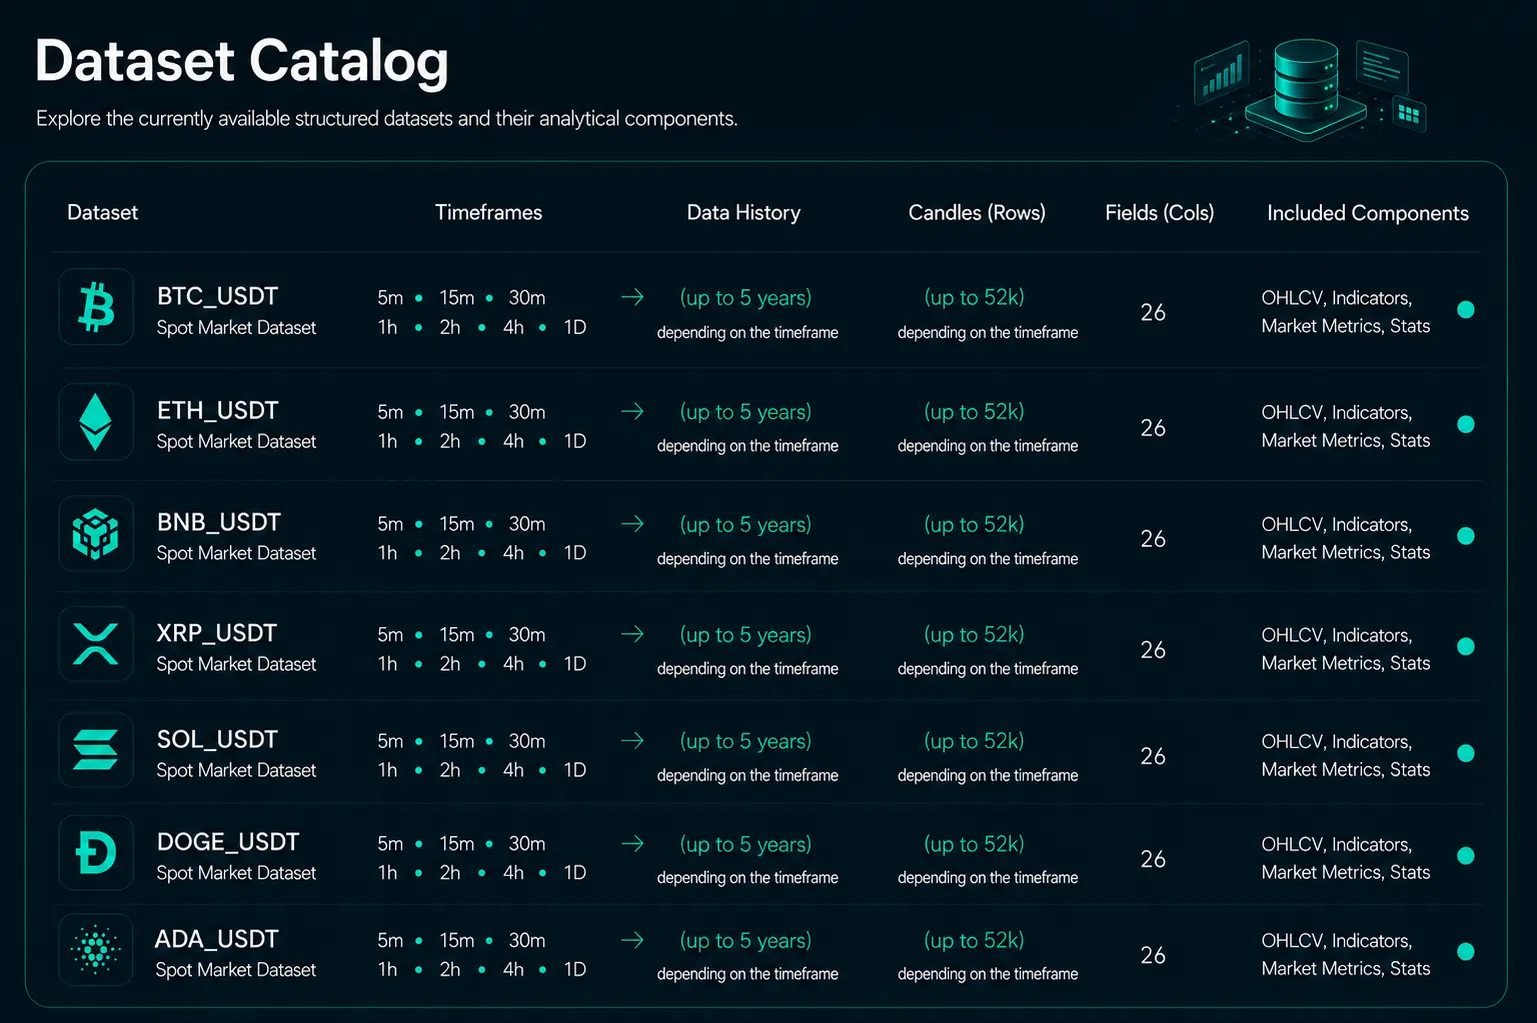Click the 26 fields value for XRP_USDT
Image resolution: width=1537 pixels, height=1023 pixels.
(1153, 650)
